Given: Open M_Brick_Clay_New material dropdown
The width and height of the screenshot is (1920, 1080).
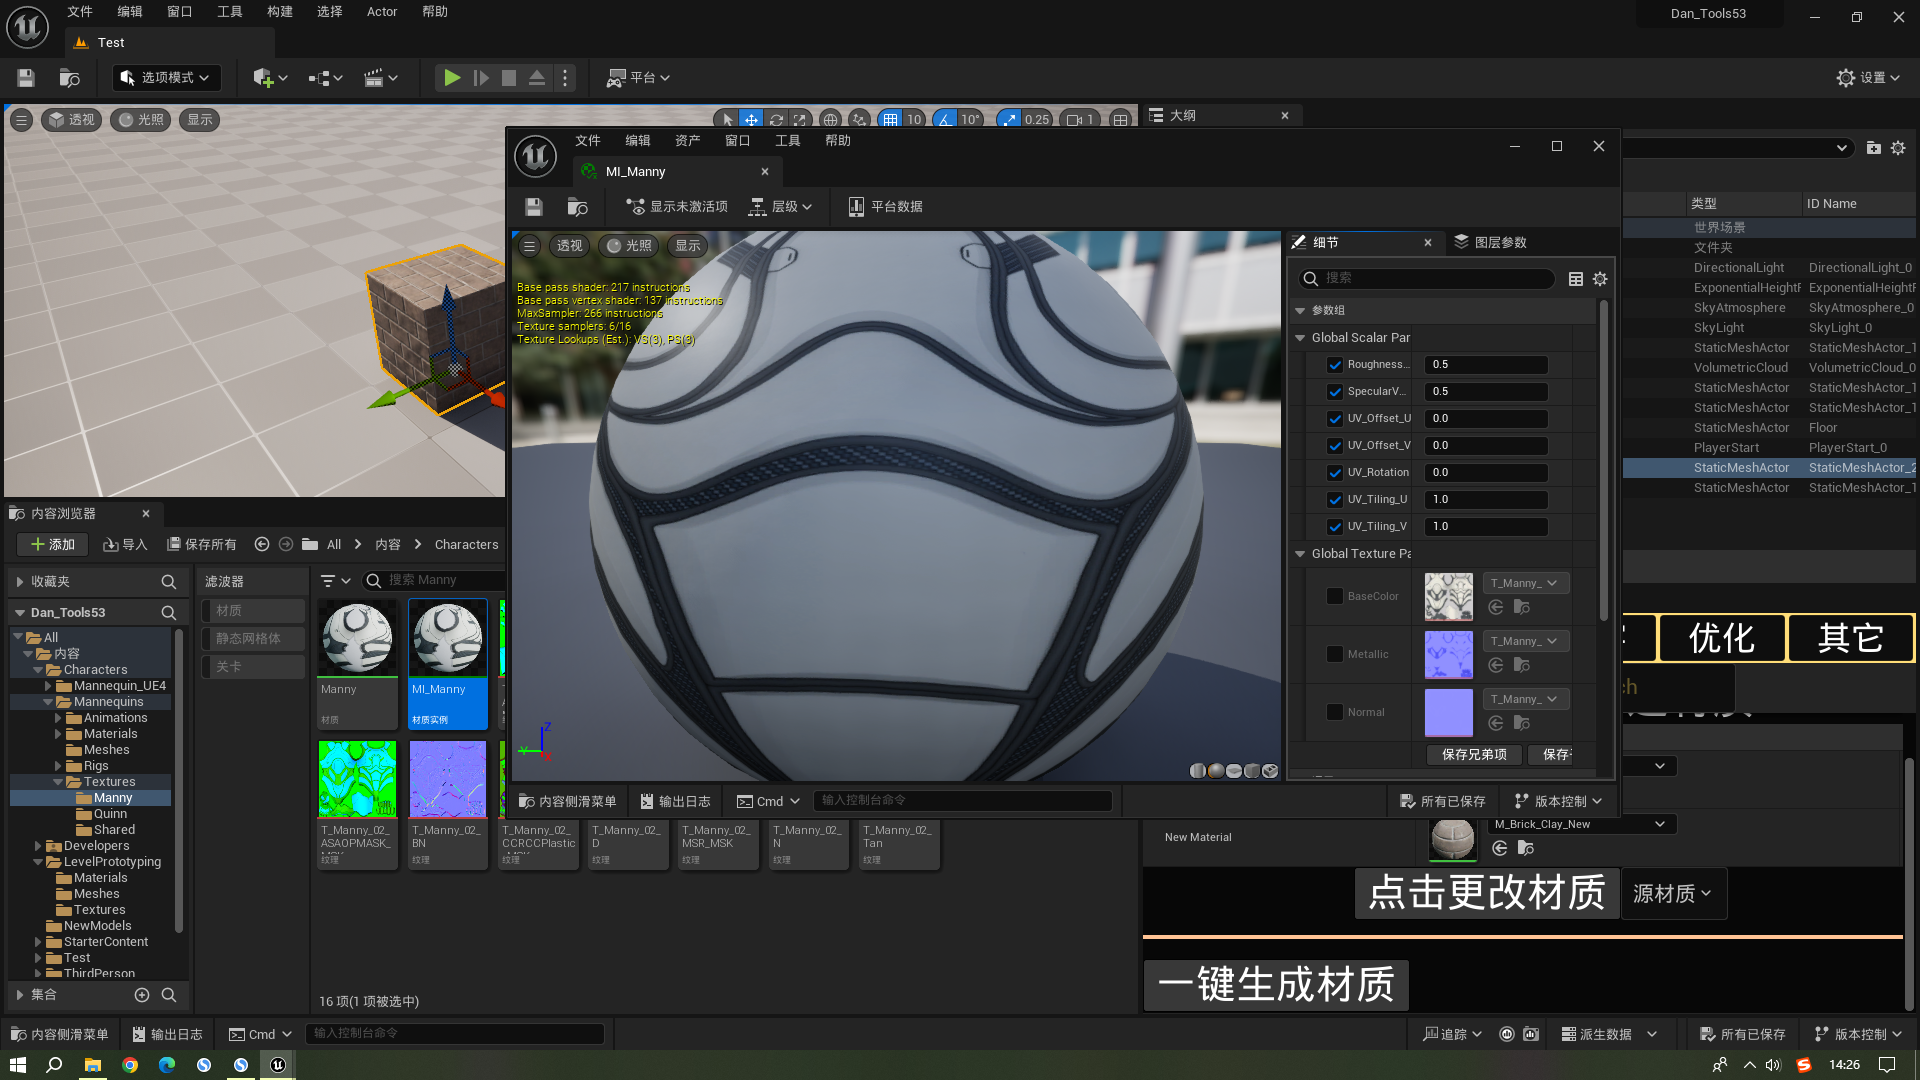Looking at the screenshot, I should 1582,825.
